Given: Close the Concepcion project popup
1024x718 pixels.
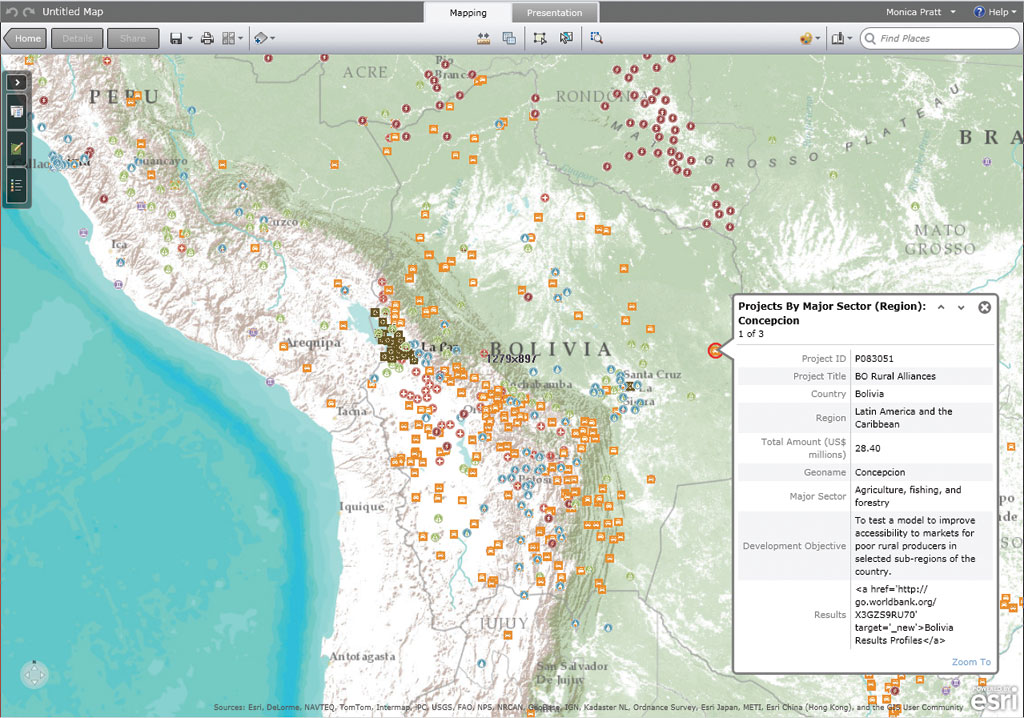Looking at the screenshot, I should (984, 307).
